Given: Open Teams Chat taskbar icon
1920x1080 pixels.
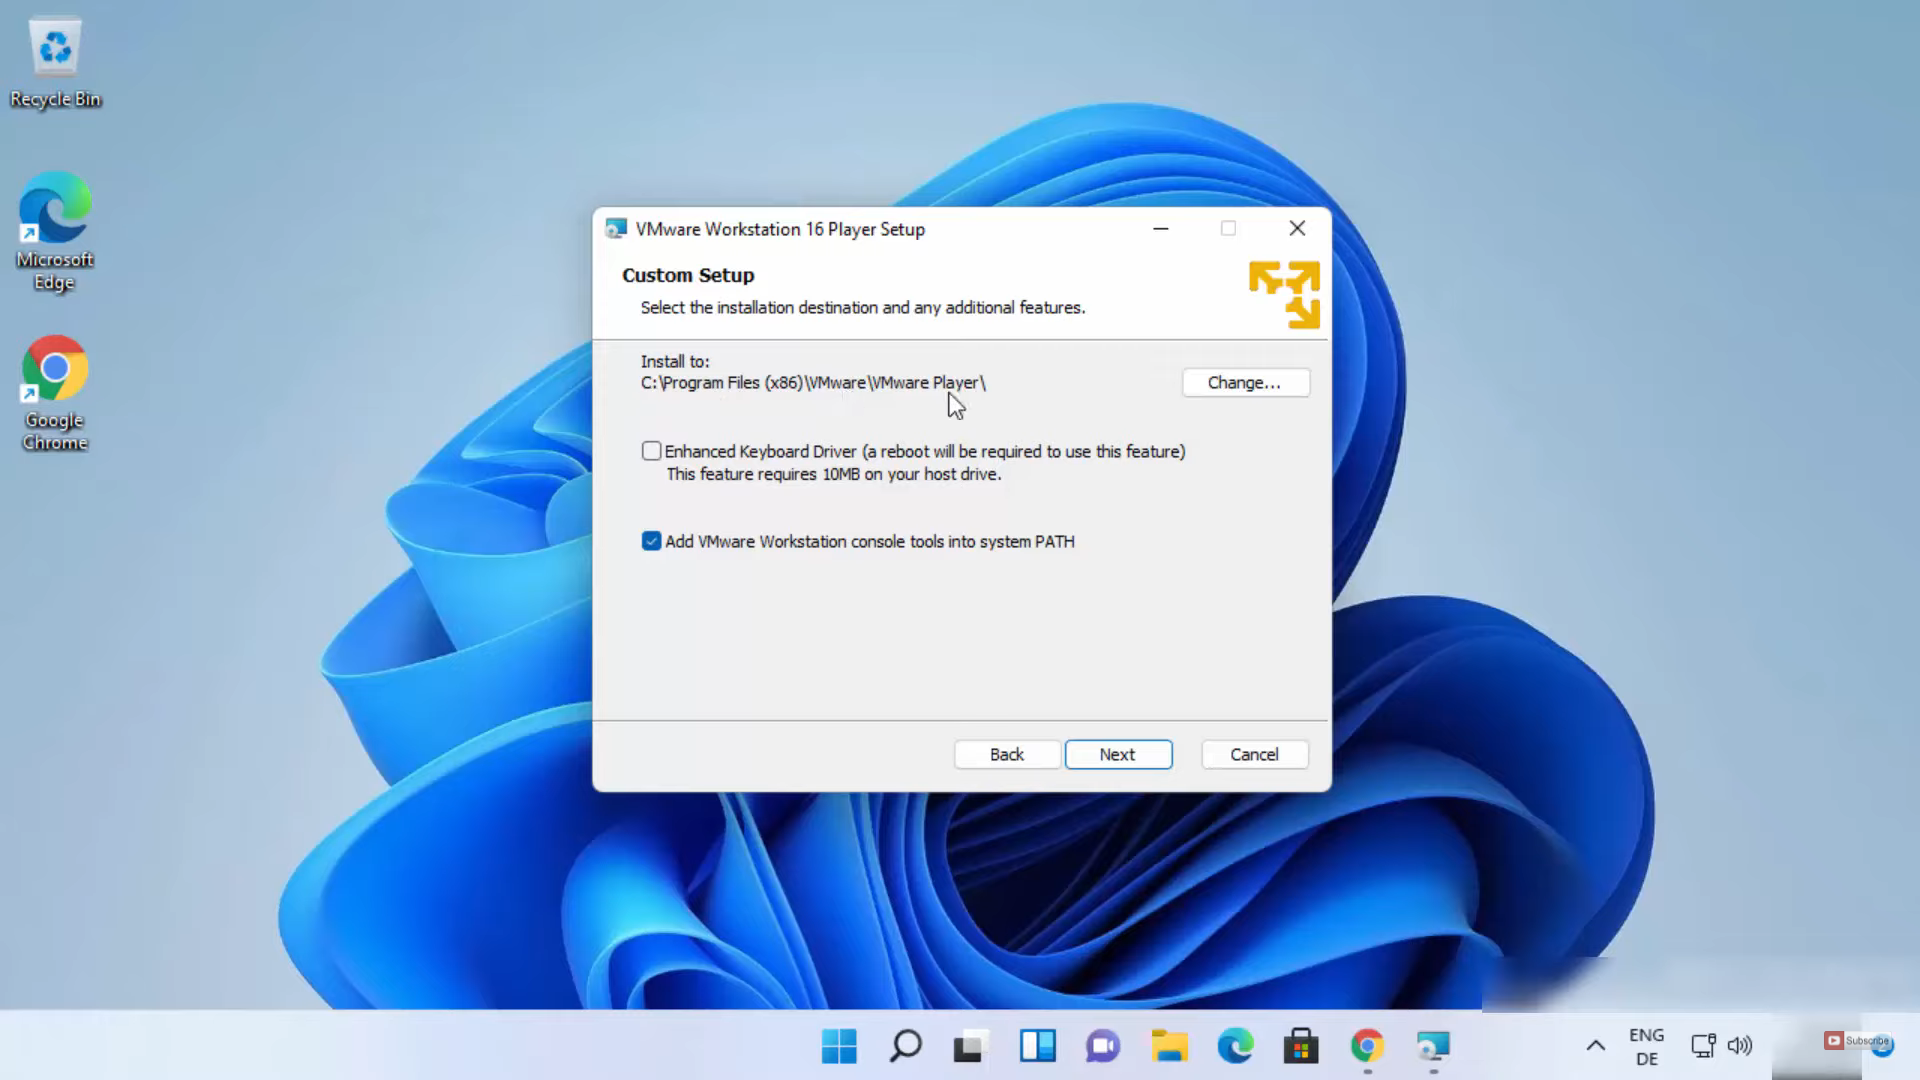Looking at the screenshot, I should tap(1103, 1046).
